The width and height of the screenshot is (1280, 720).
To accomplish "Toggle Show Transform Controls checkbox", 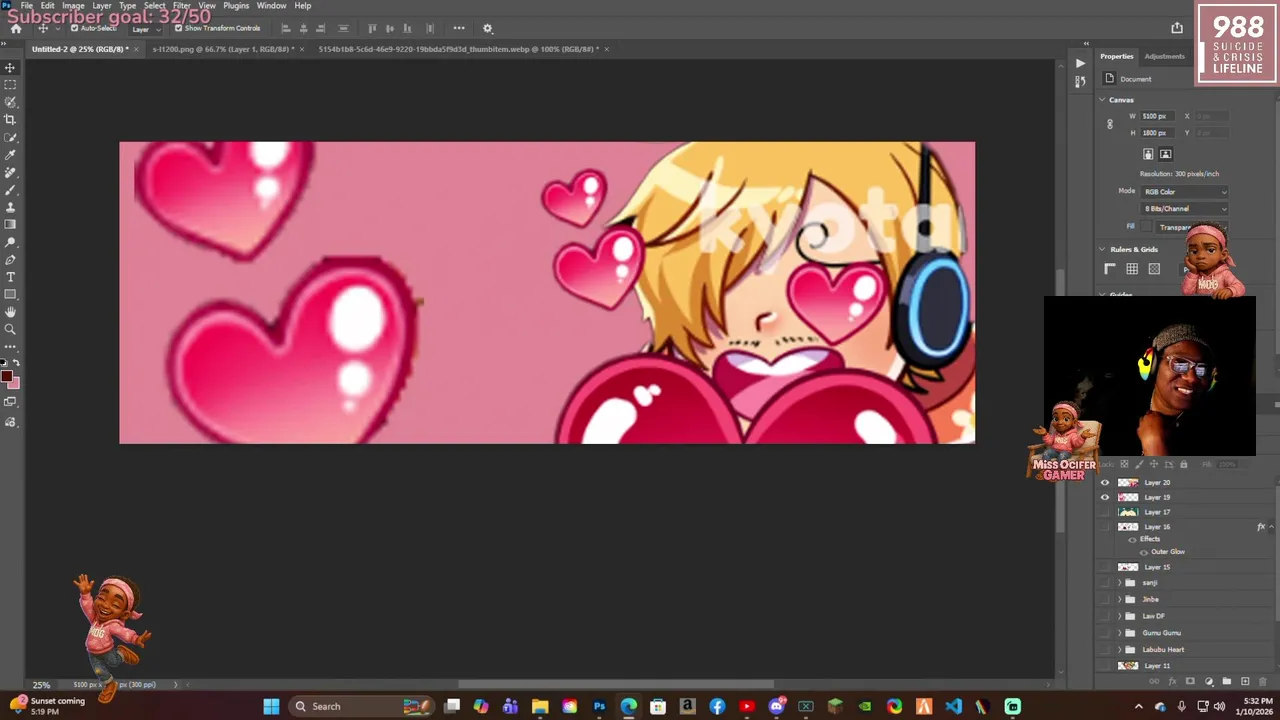I will point(178,28).
